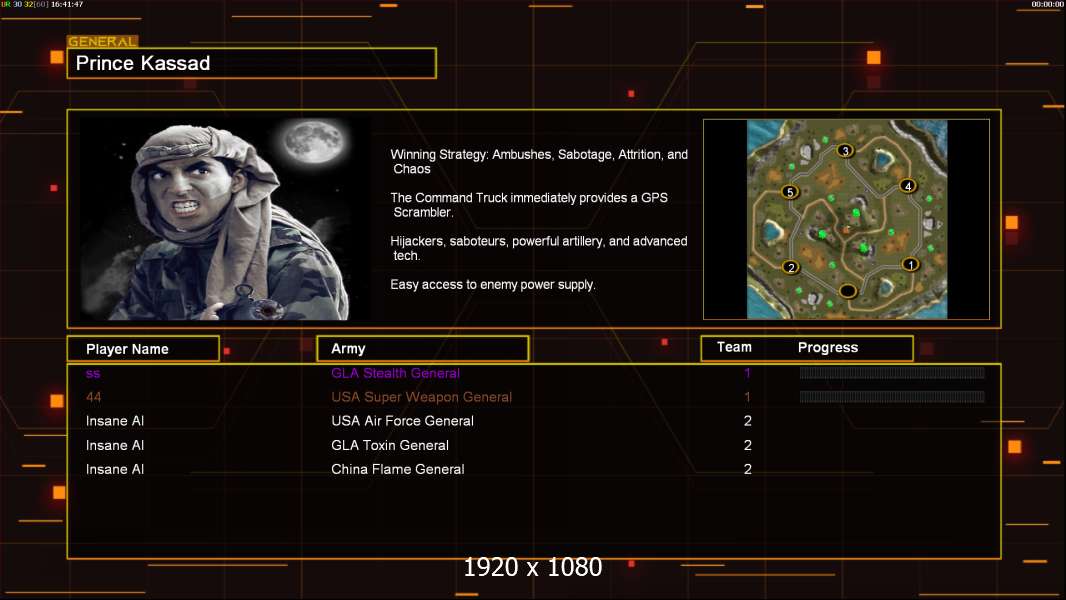Viewport: 1066px width, 600px height.
Task: Select player name '44'
Action: [x=94, y=397]
